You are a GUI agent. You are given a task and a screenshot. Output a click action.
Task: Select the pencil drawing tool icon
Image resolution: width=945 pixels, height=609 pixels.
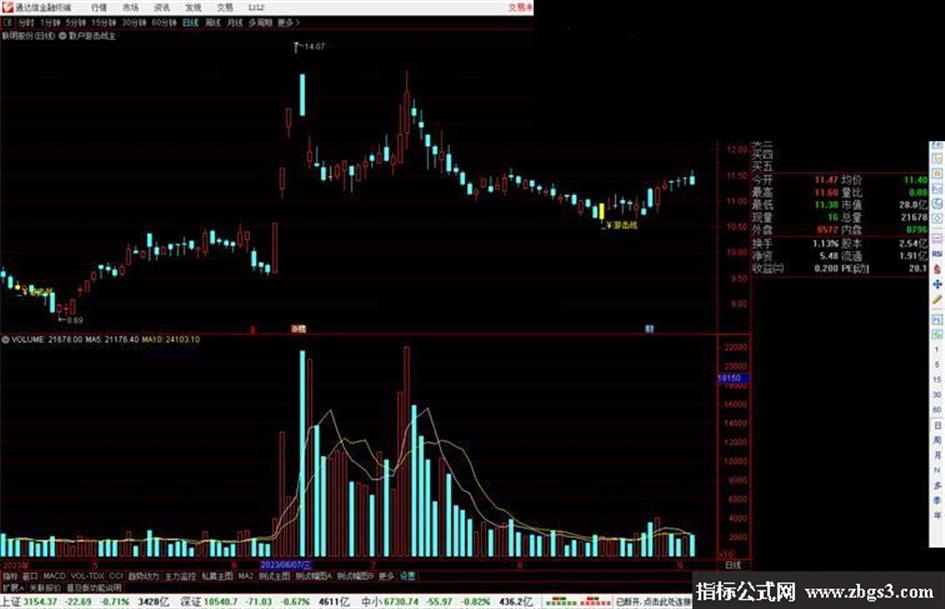point(937,300)
